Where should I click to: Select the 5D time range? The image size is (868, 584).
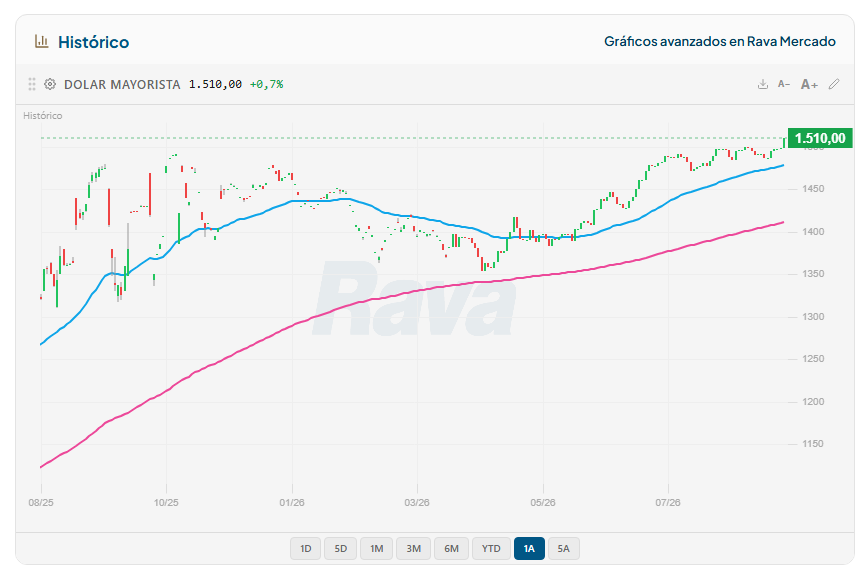tap(340, 549)
